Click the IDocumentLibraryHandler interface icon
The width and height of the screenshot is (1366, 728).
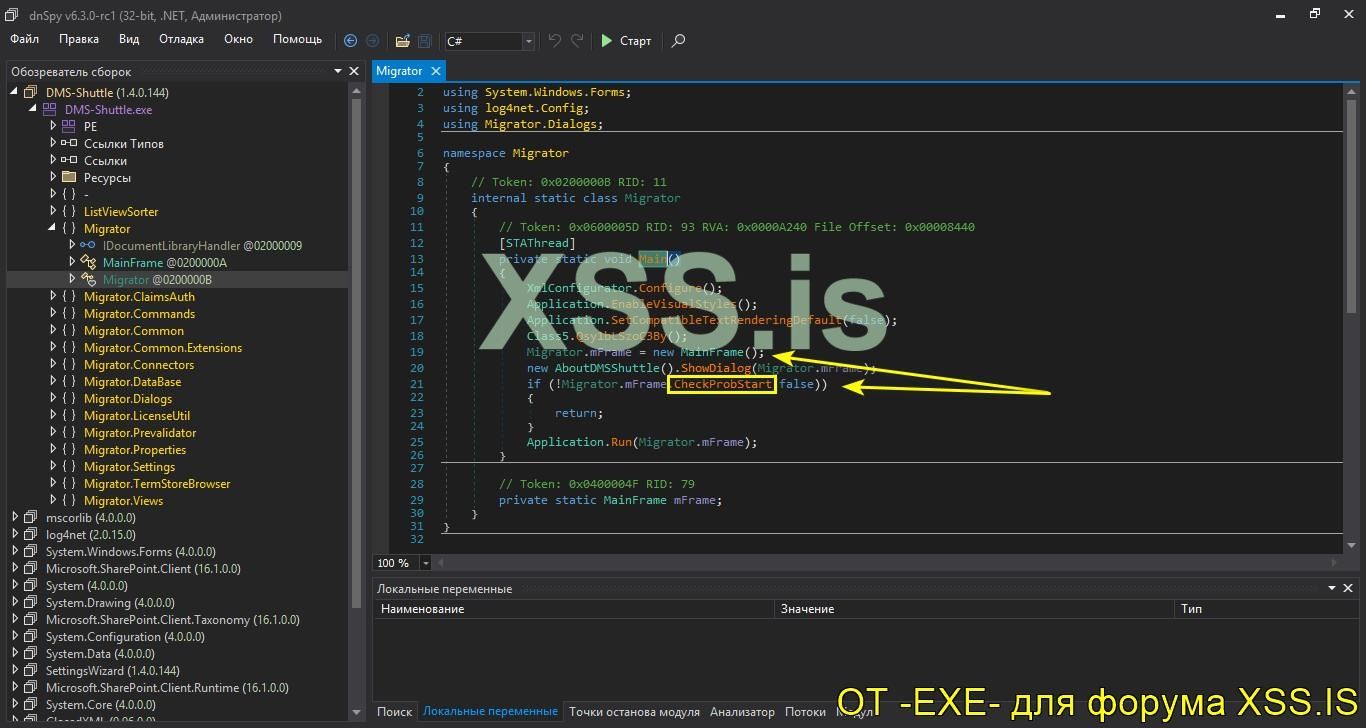pos(87,246)
